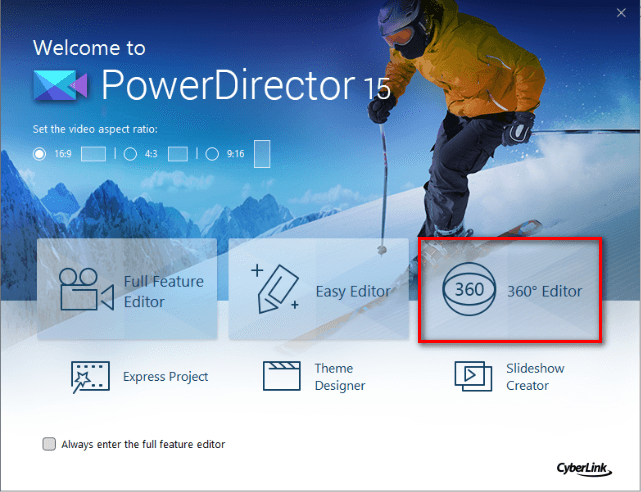
Task: Click the 4:3 ratio text
Action: [x=151, y=154]
